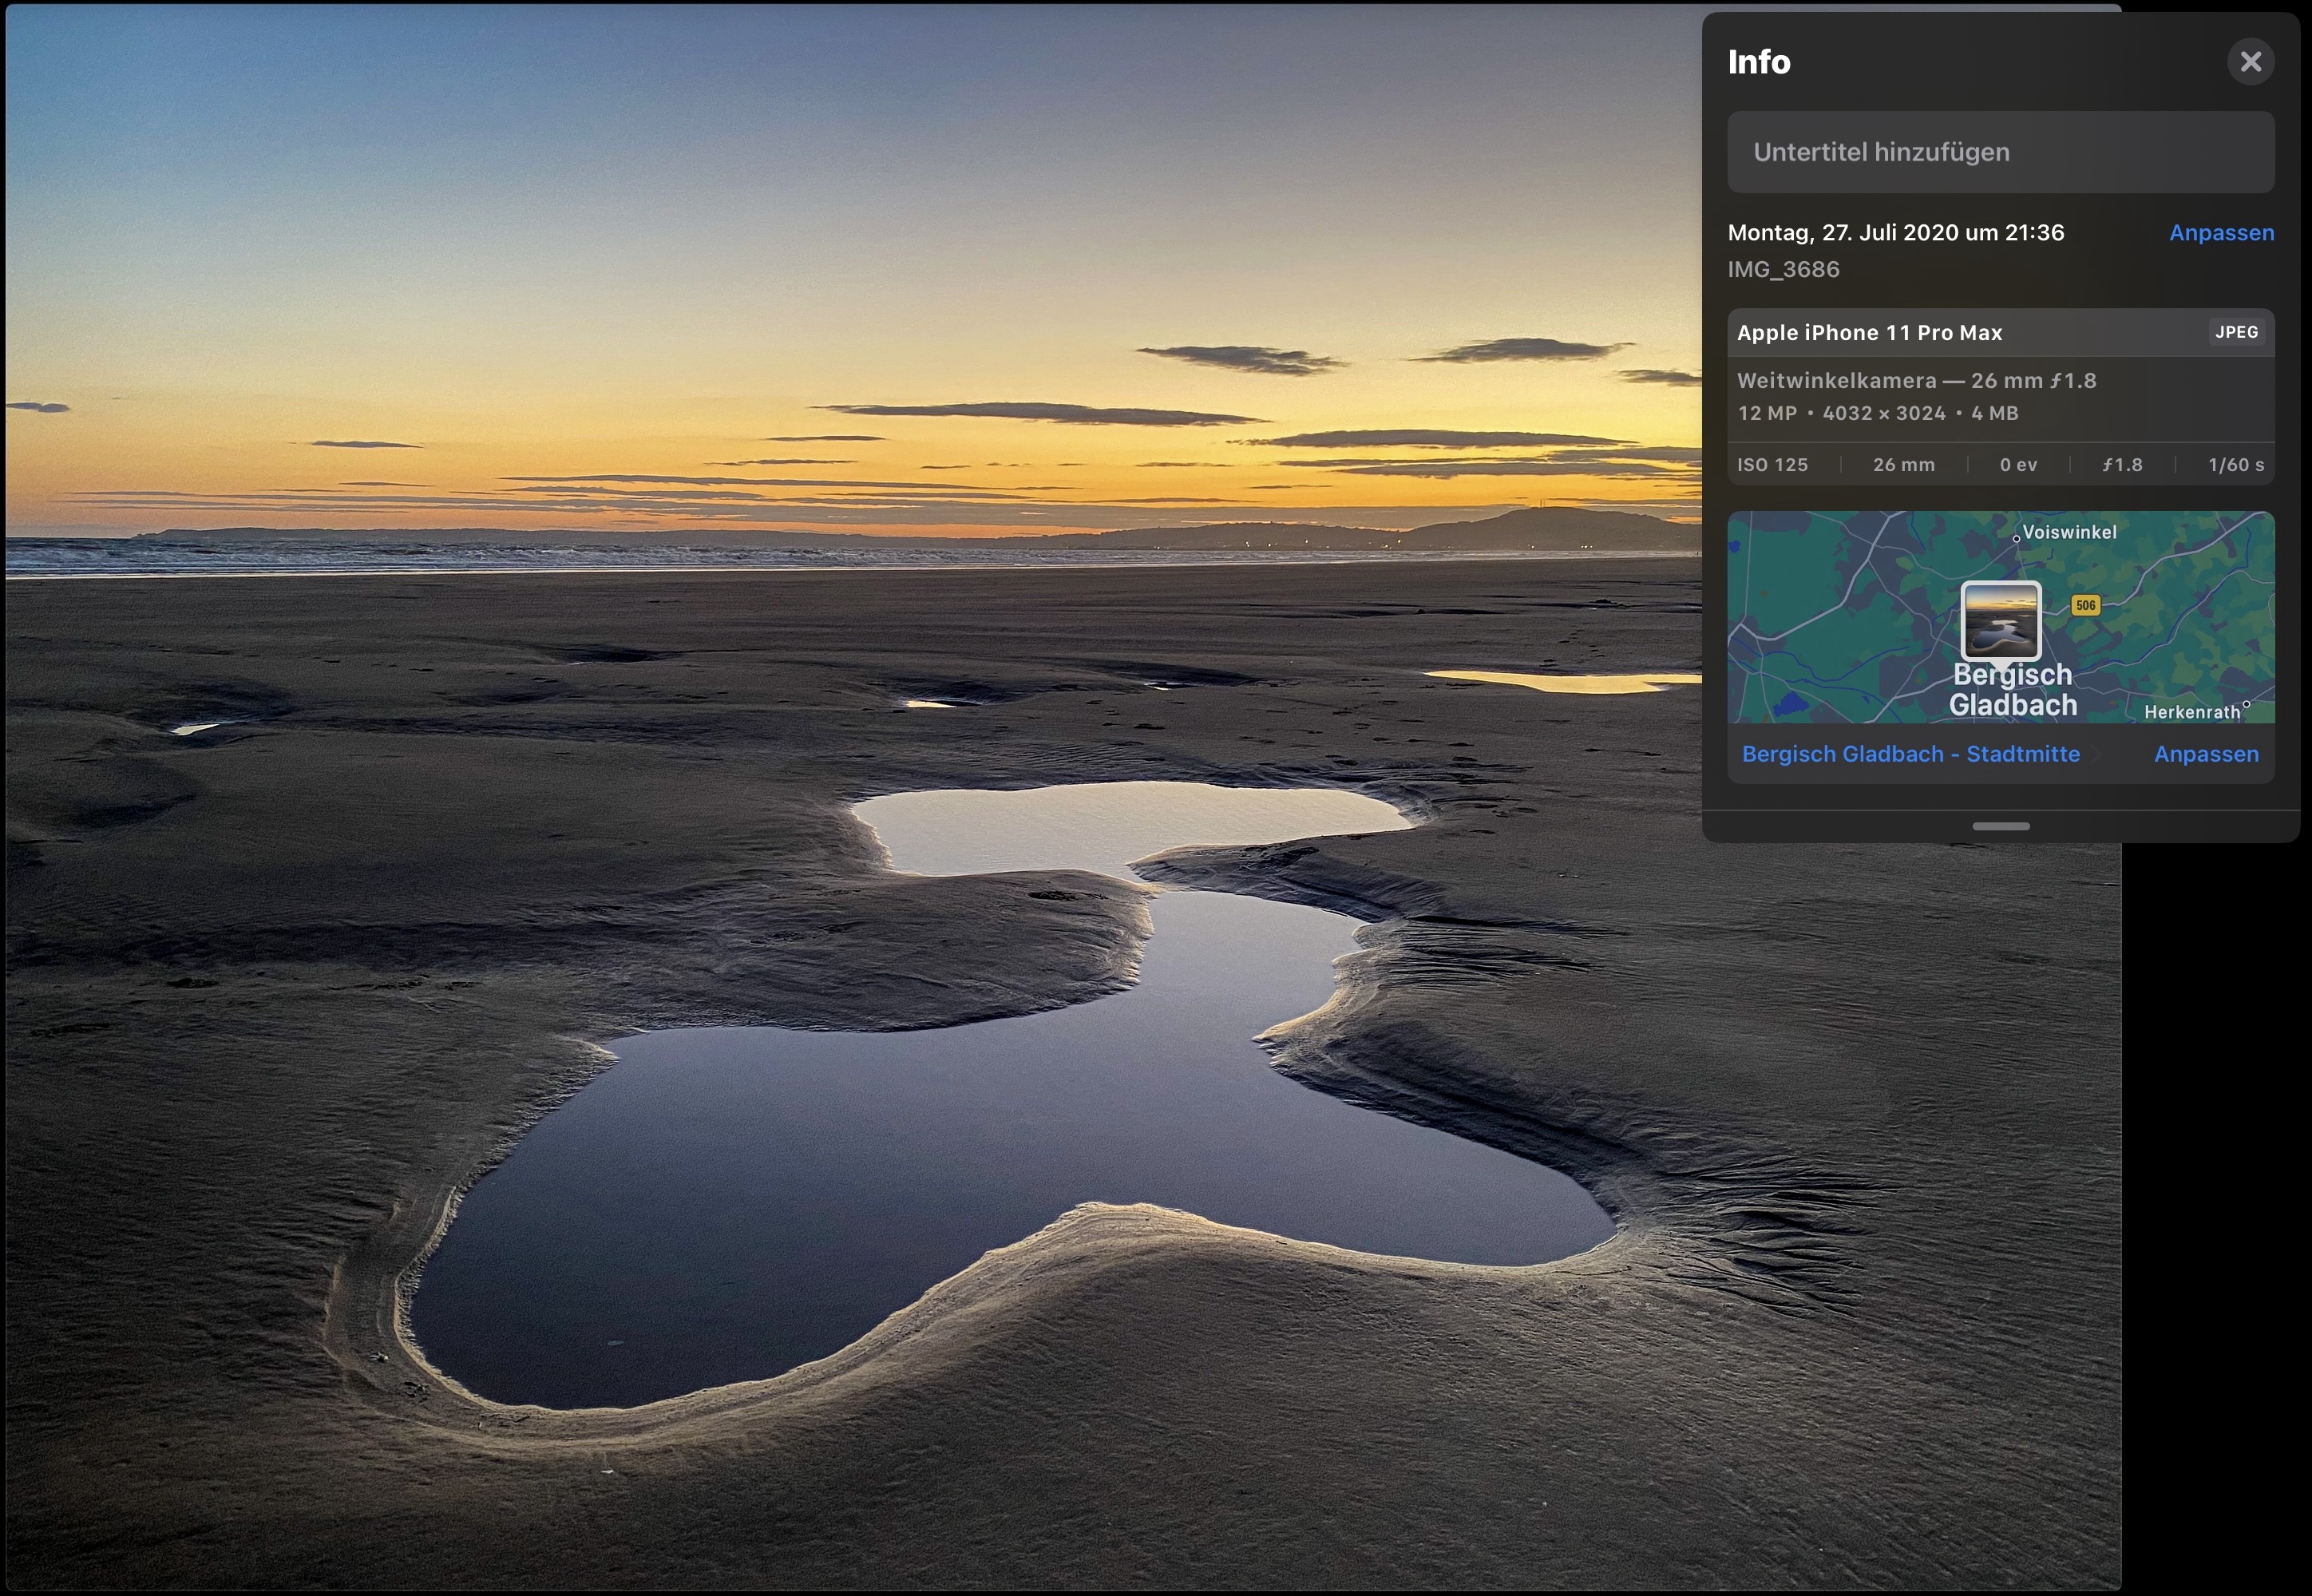Click the photo pin thumbnail on map
The width and height of the screenshot is (2312, 1596).
tap(2000, 620)
